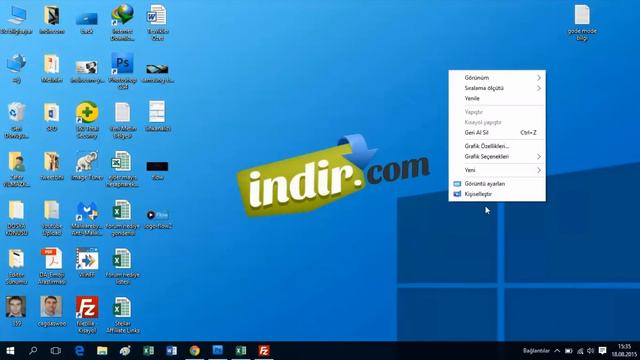Expand the Görünüm submenu
Screen dimensions: 640x360
497,78
